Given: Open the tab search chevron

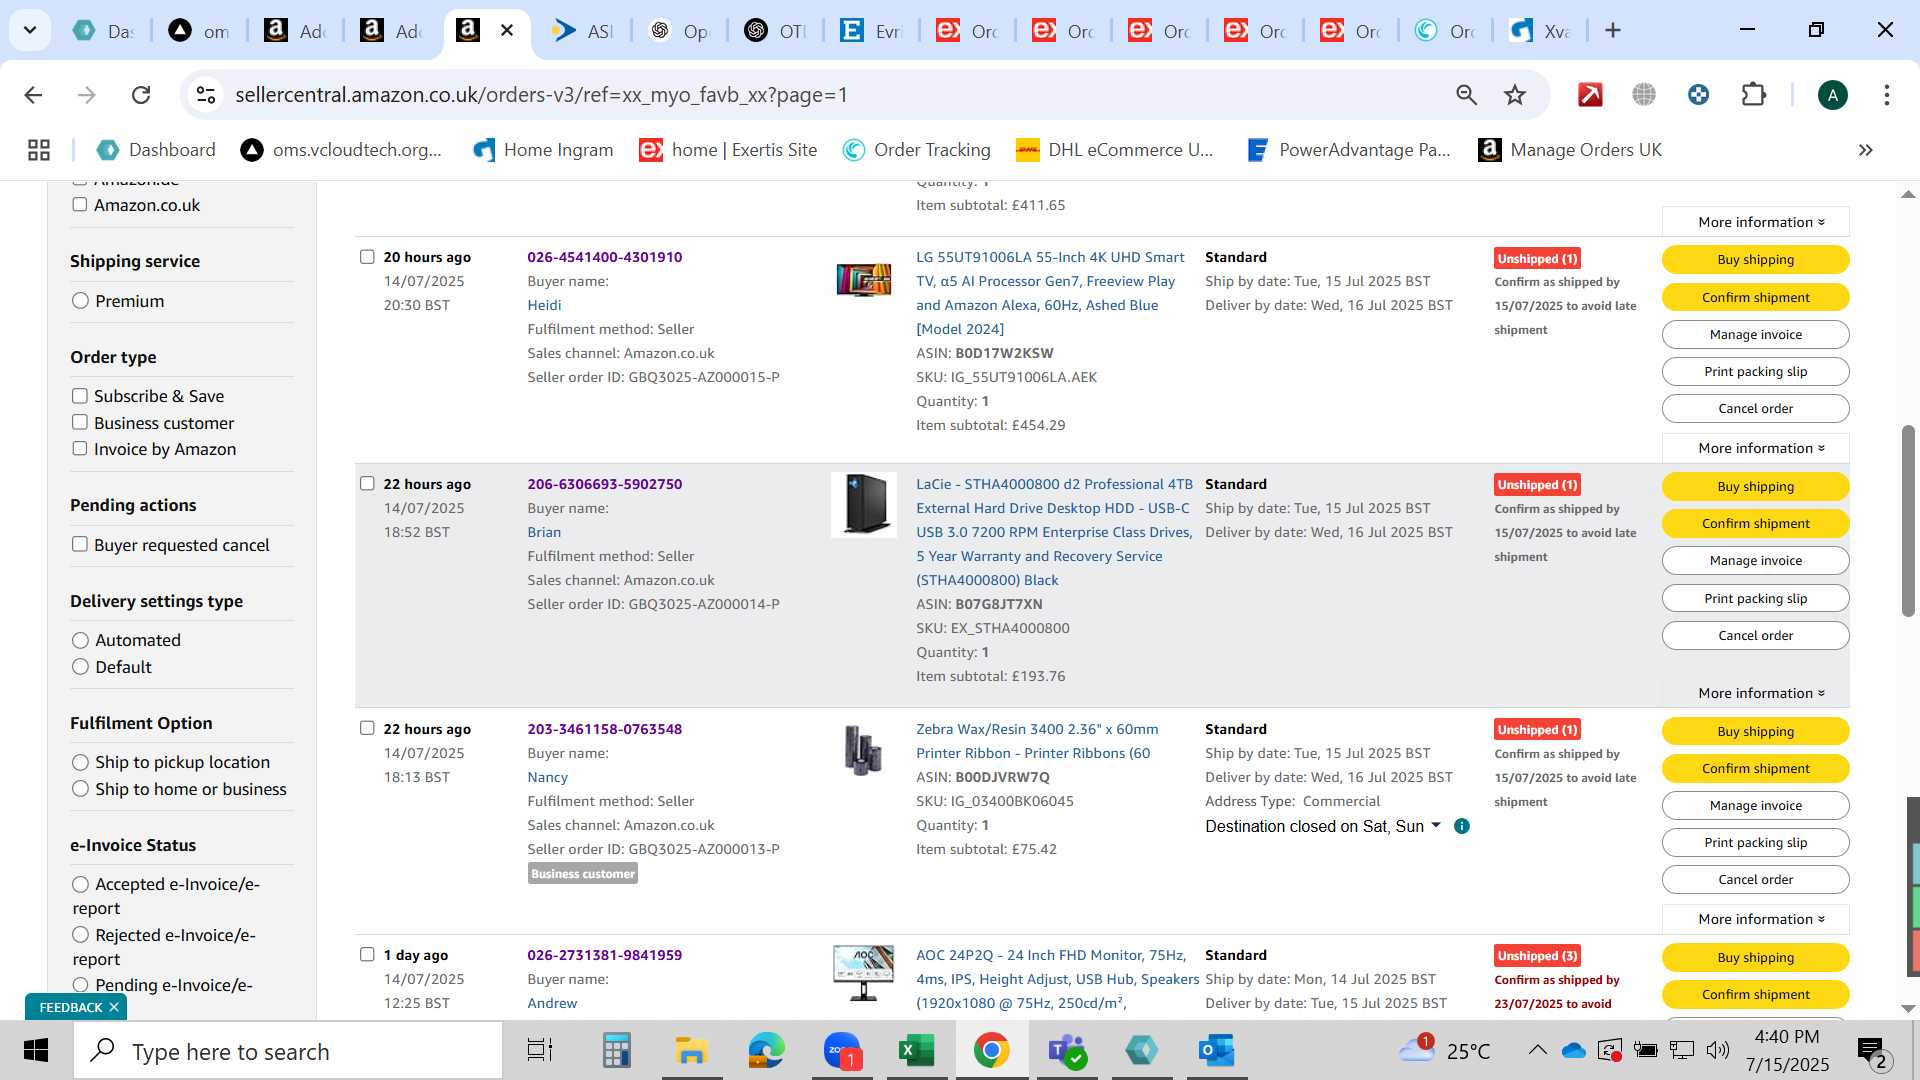Looking at the screenshot, I should tap(30, 30).
